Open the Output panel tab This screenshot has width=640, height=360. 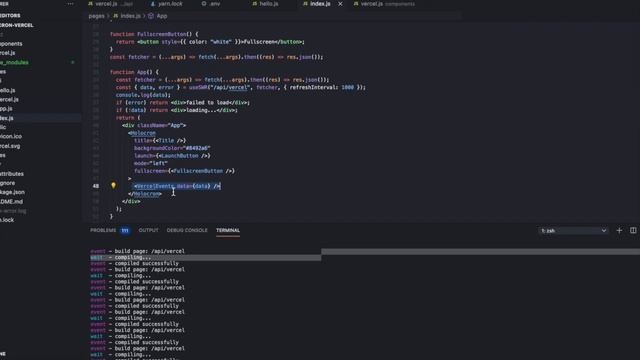[149, 230]
